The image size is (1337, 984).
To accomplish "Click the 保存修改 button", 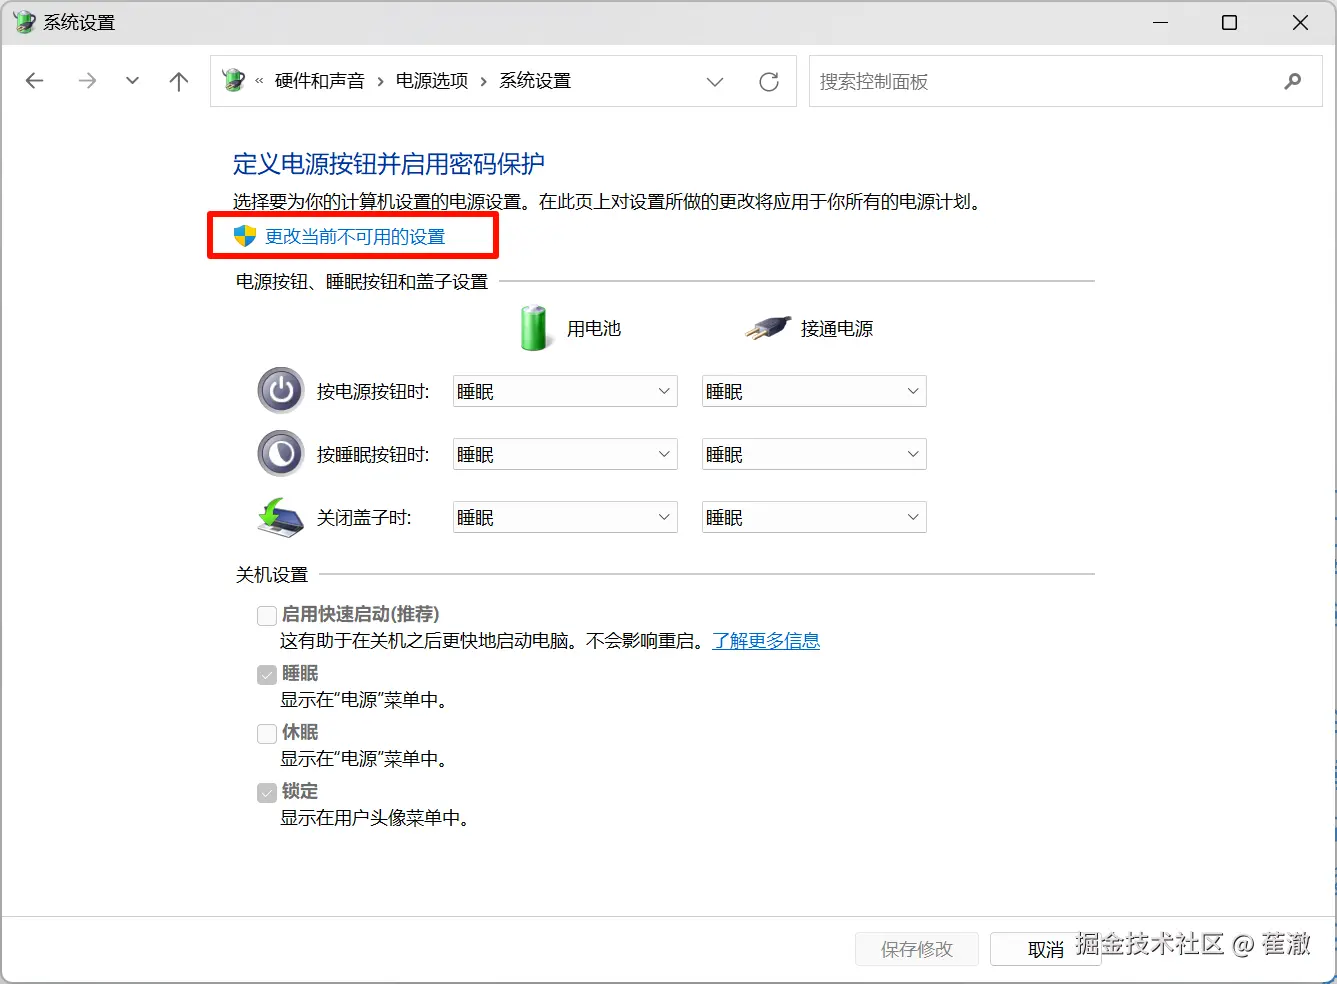I will [916, 949].
